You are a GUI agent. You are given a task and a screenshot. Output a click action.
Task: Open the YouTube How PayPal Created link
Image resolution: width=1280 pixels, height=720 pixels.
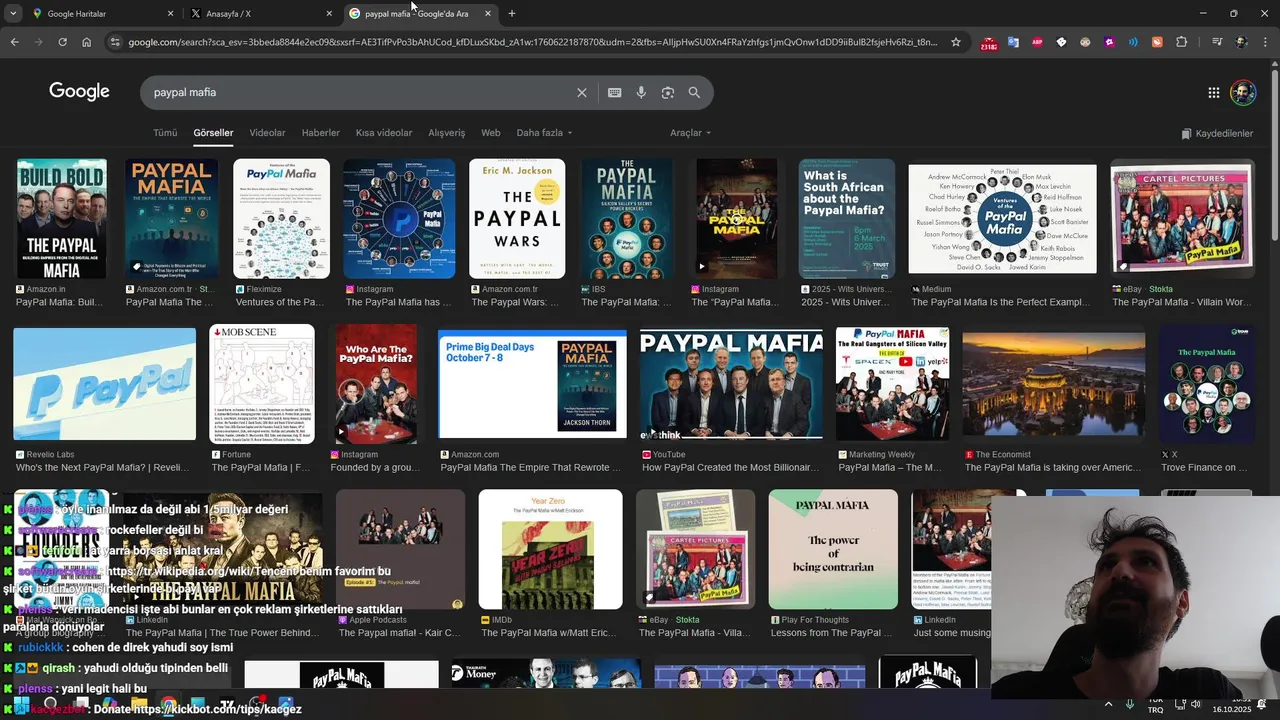pyautogui.click(x=732, y=467)
